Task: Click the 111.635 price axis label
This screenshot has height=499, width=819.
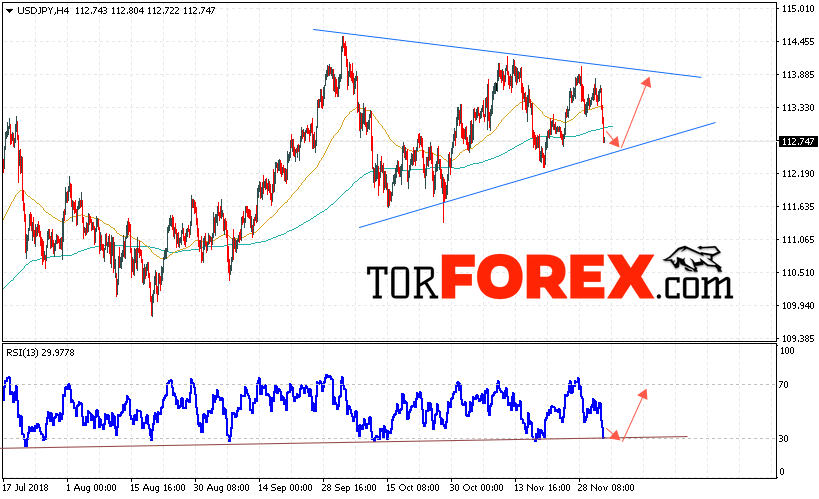Action: 798,207
